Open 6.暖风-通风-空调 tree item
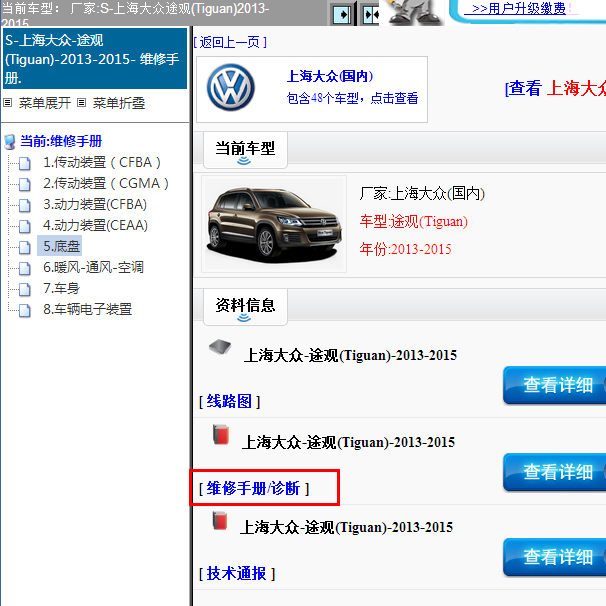 [x=93, y=267]
